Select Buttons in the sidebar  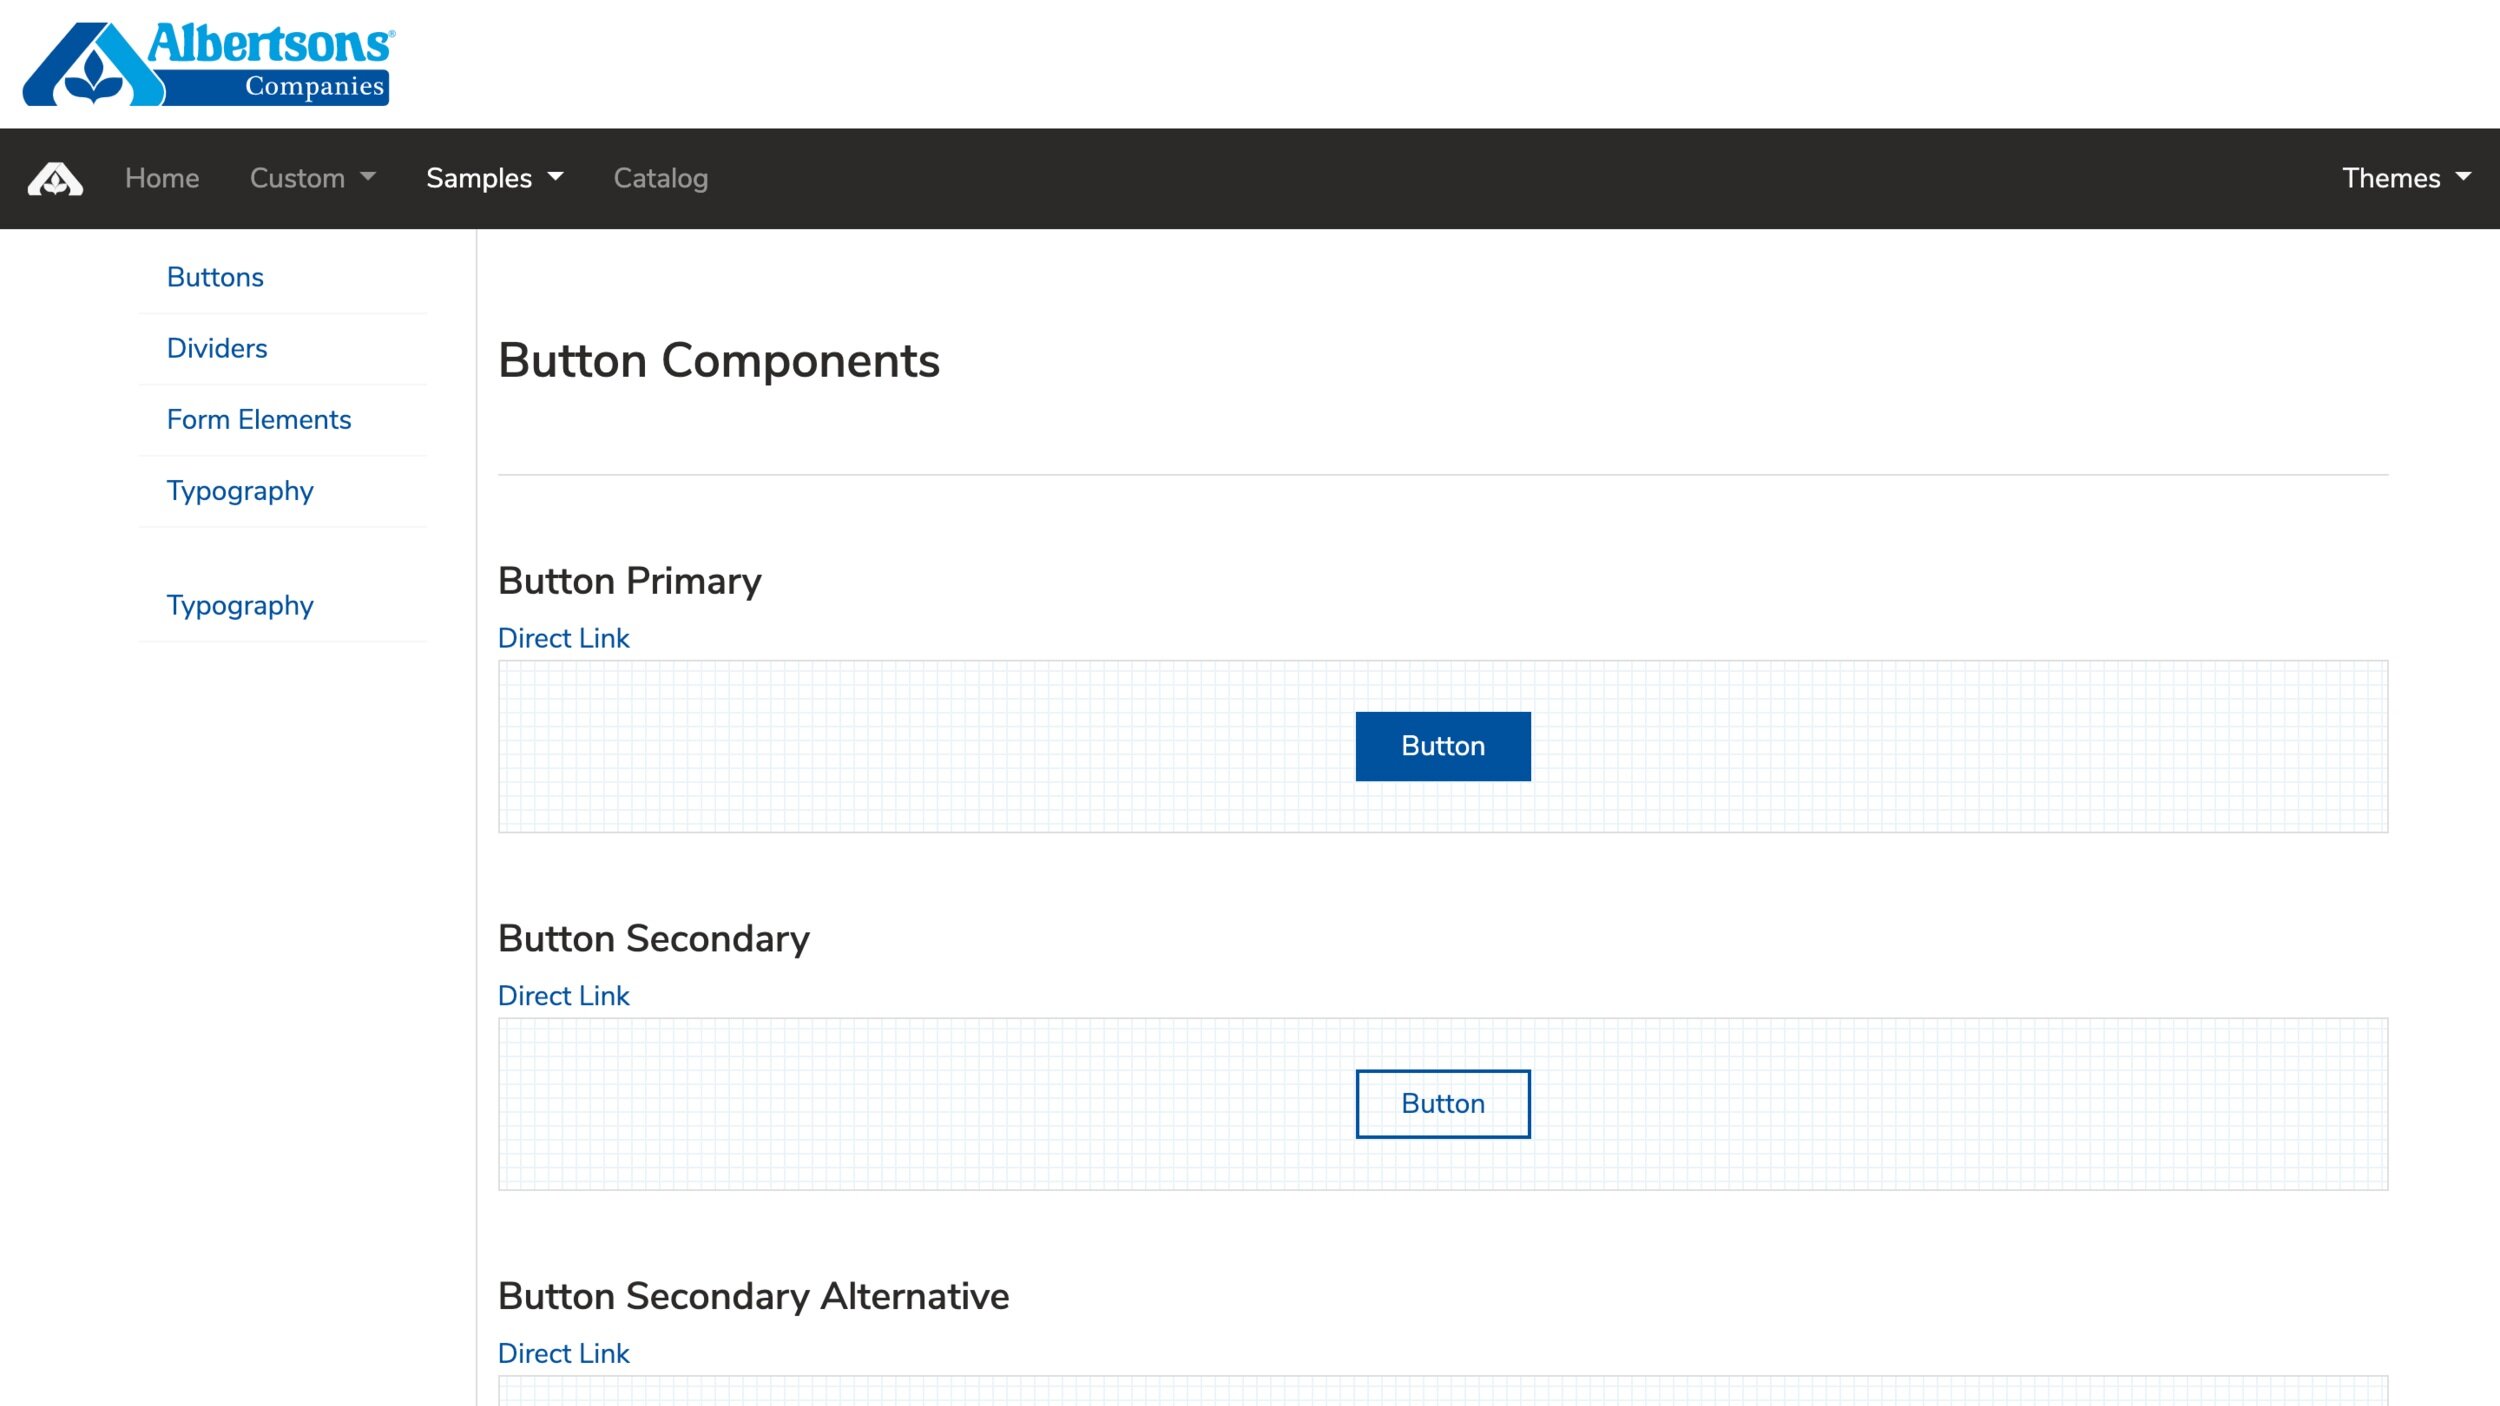click(x=215, y=277)
